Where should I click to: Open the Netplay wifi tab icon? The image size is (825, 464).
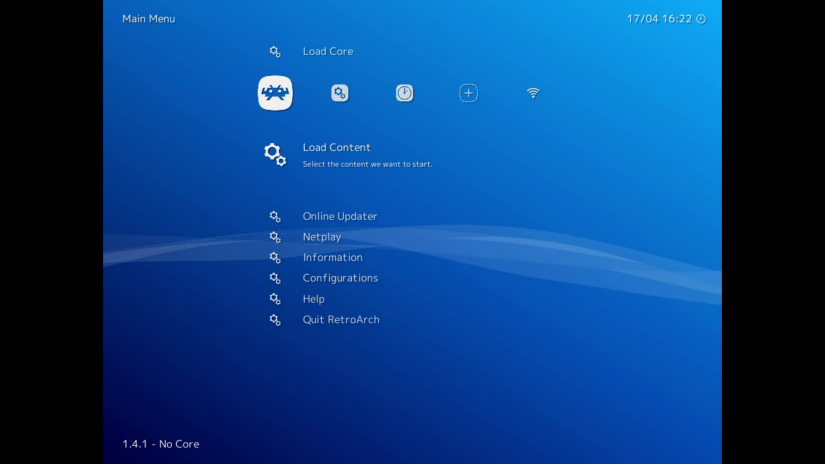533,93
